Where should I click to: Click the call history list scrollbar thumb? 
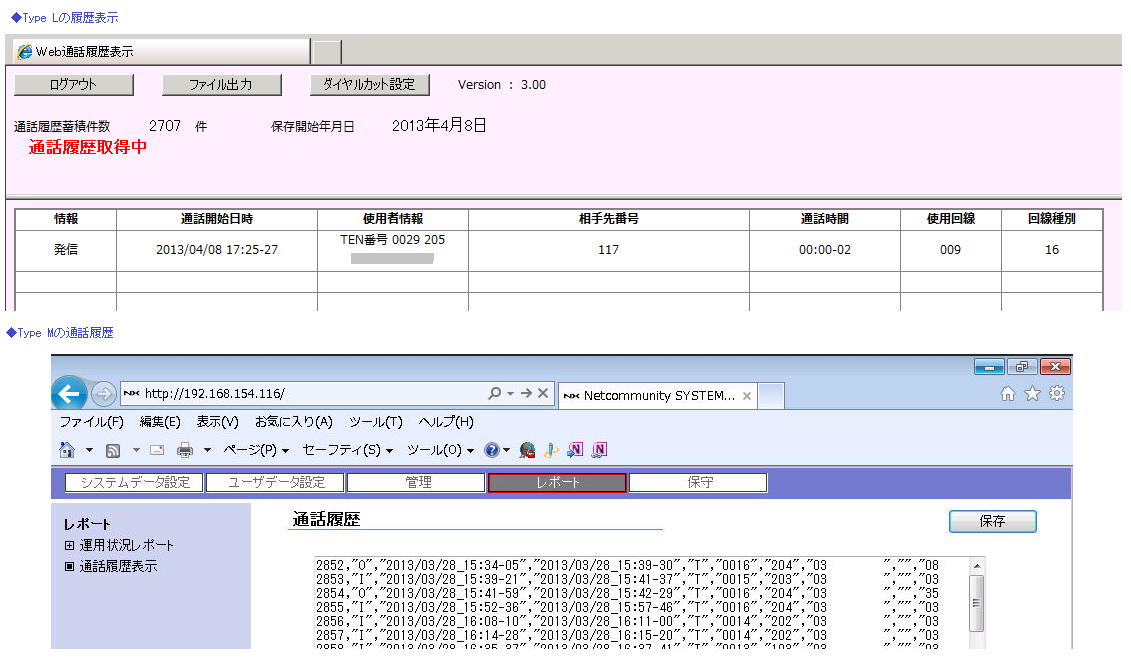[977, 598]
